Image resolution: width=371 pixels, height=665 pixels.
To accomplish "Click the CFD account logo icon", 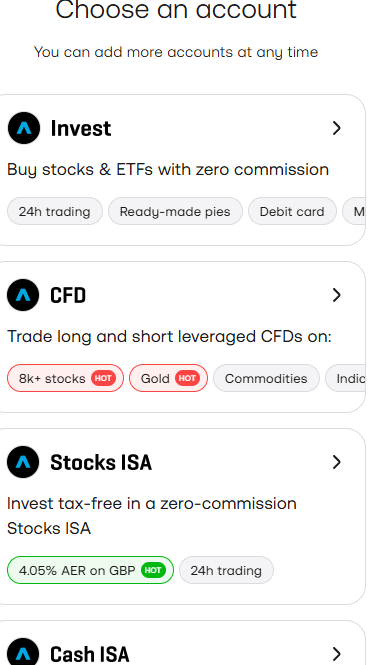I will (x=23, y=295).
